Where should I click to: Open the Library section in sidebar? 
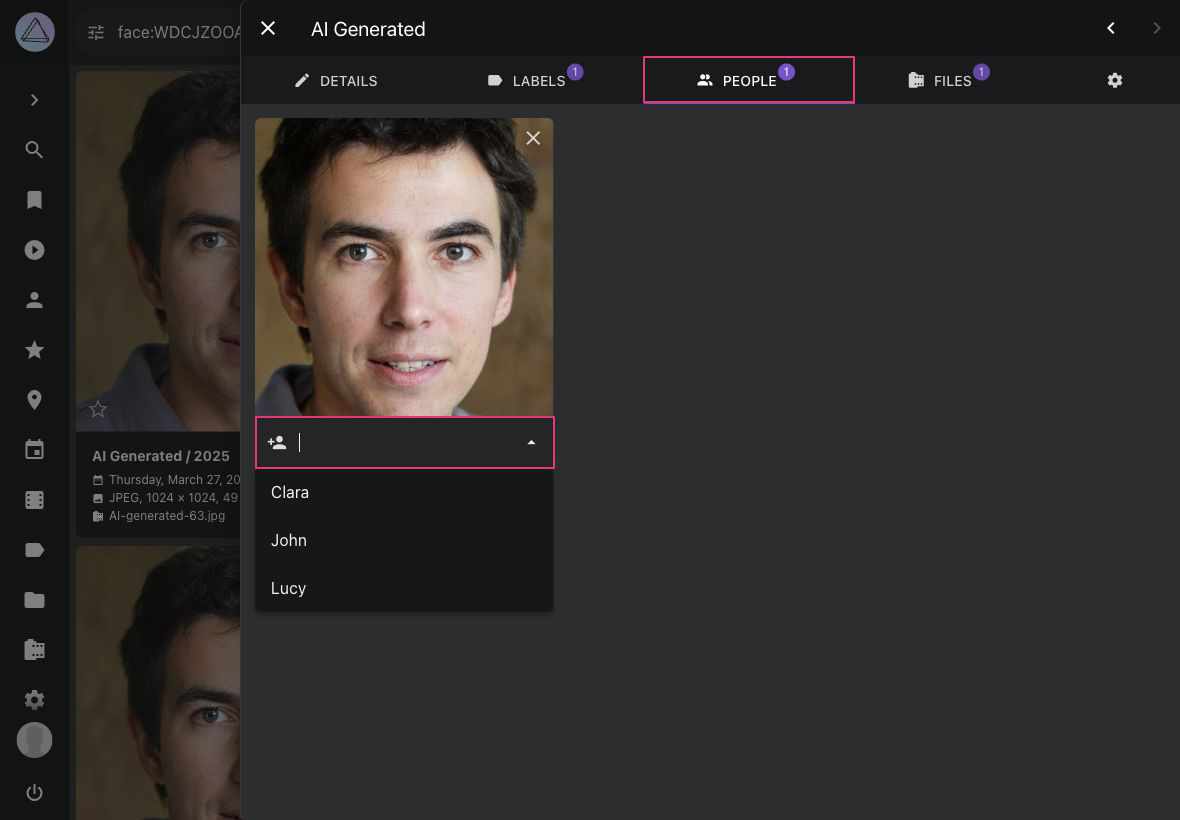tap(34, 649)
